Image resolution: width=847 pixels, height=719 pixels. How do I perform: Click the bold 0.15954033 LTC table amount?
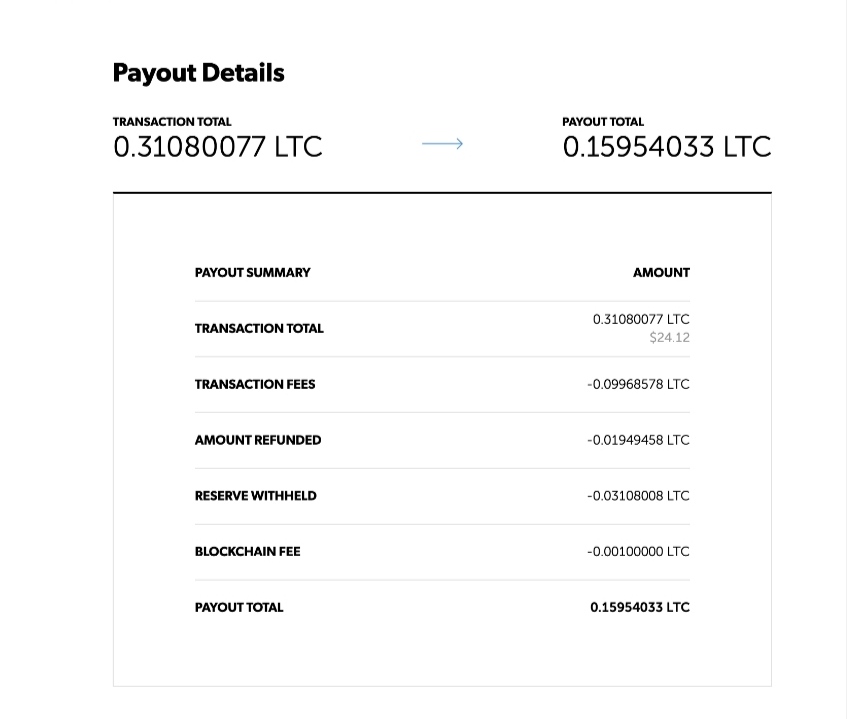(639, 607)
